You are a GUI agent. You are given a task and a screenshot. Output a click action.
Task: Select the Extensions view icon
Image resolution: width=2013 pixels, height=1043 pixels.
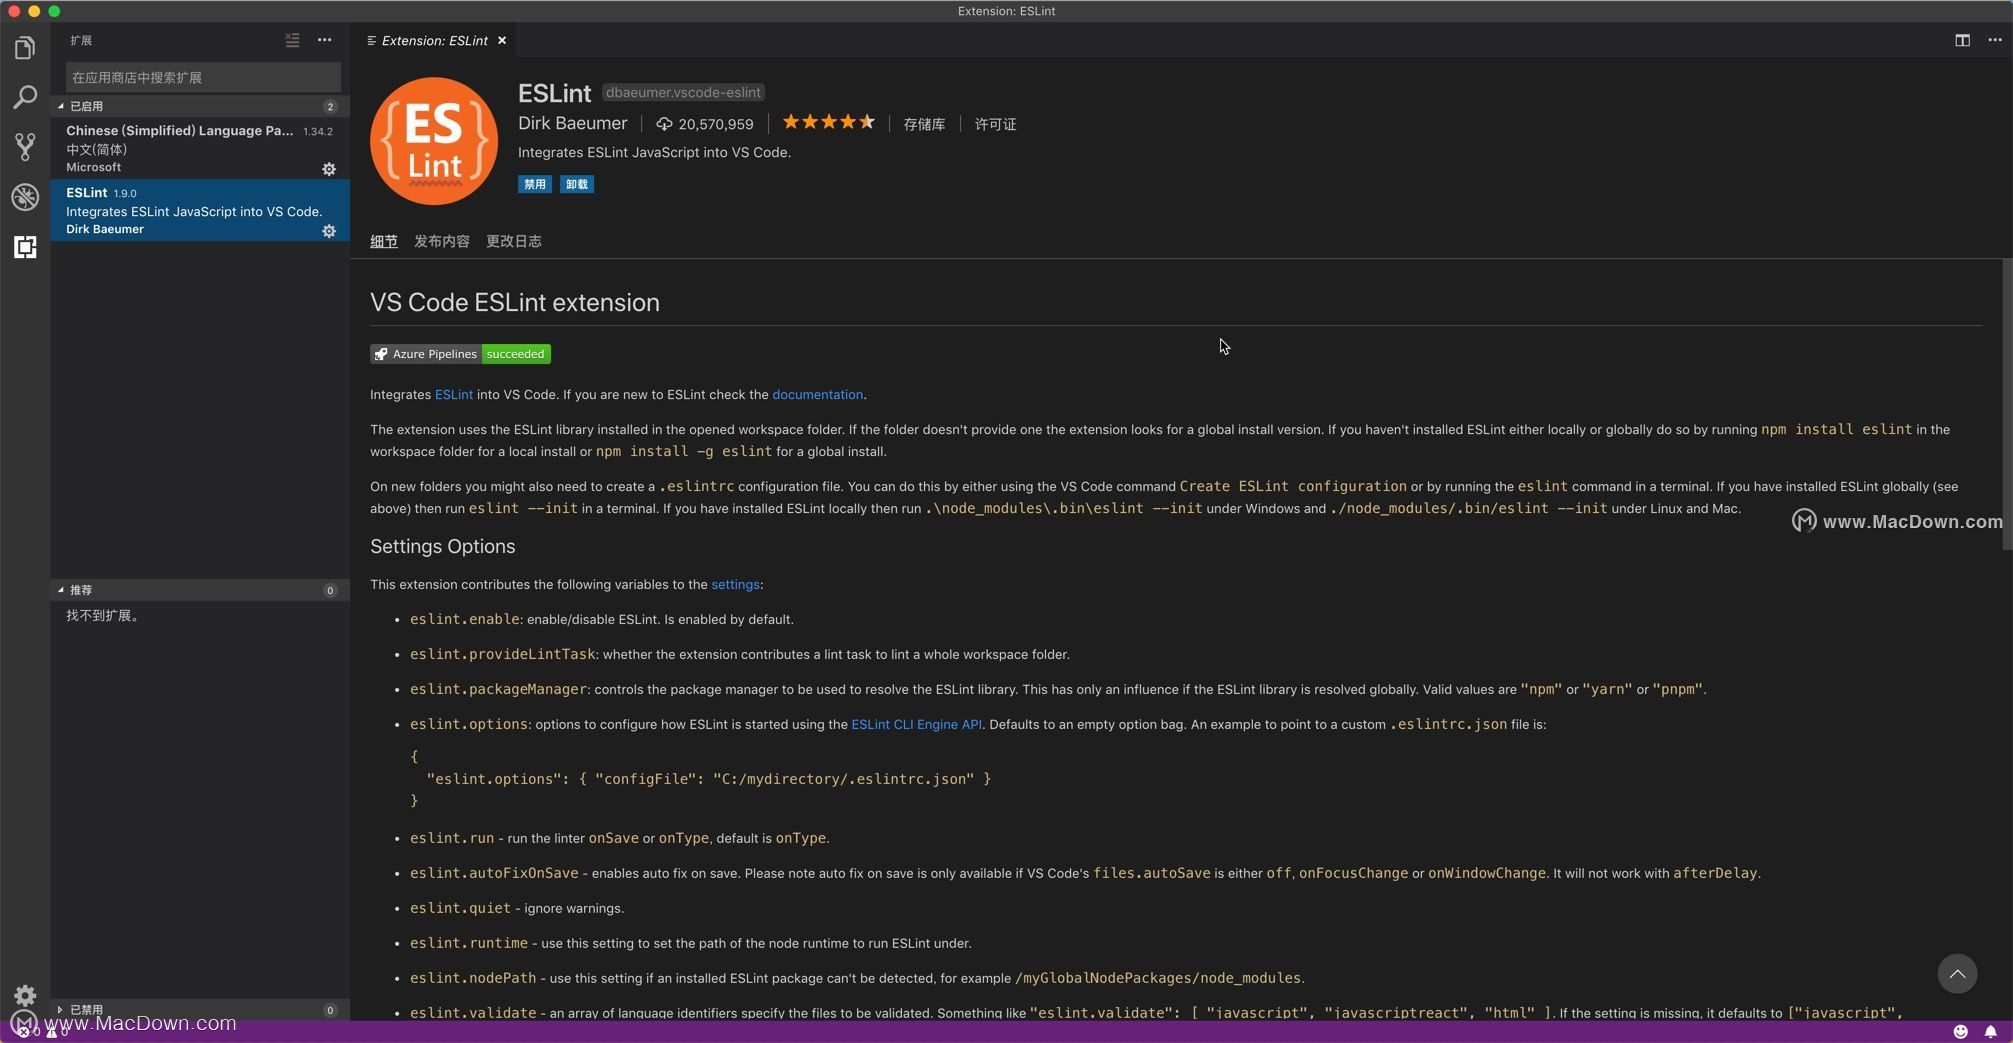[x=25, y=247]
